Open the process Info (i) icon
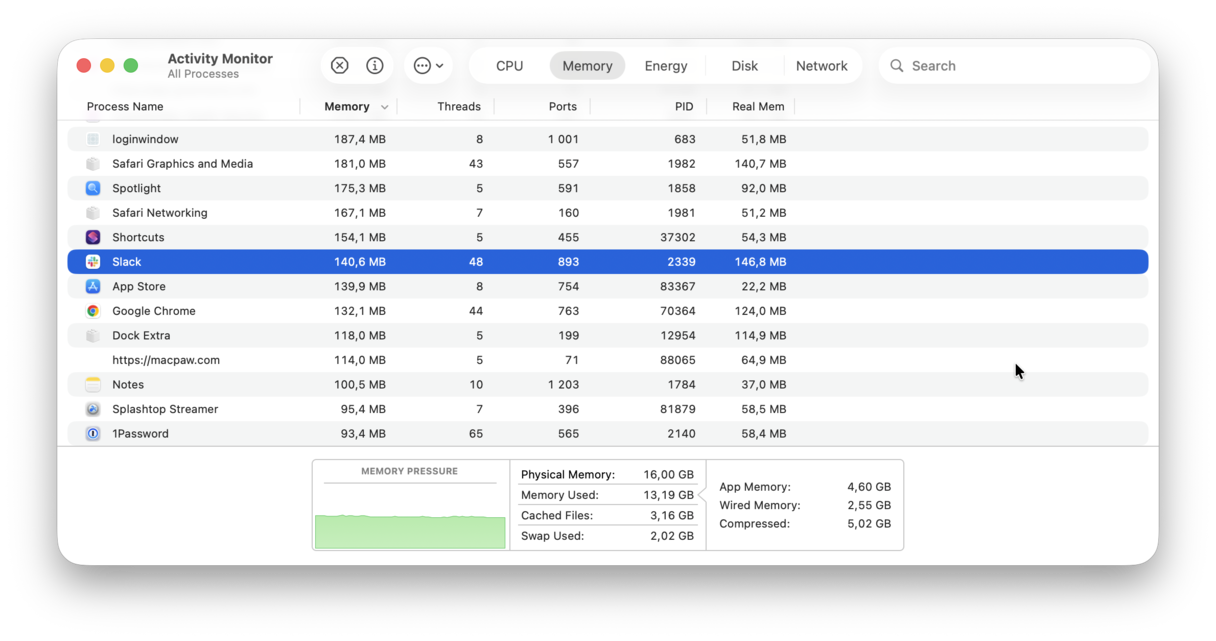 tap(375, 66)
